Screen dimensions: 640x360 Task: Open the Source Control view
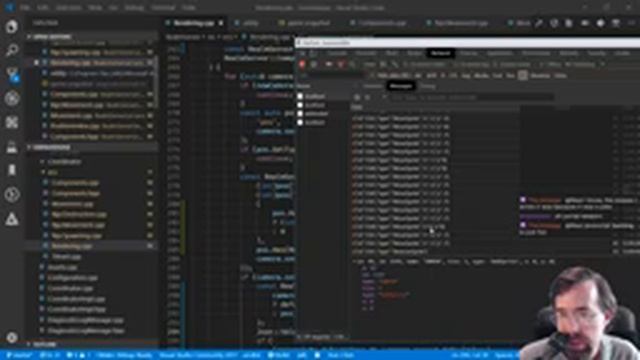(x=12, y=74)
